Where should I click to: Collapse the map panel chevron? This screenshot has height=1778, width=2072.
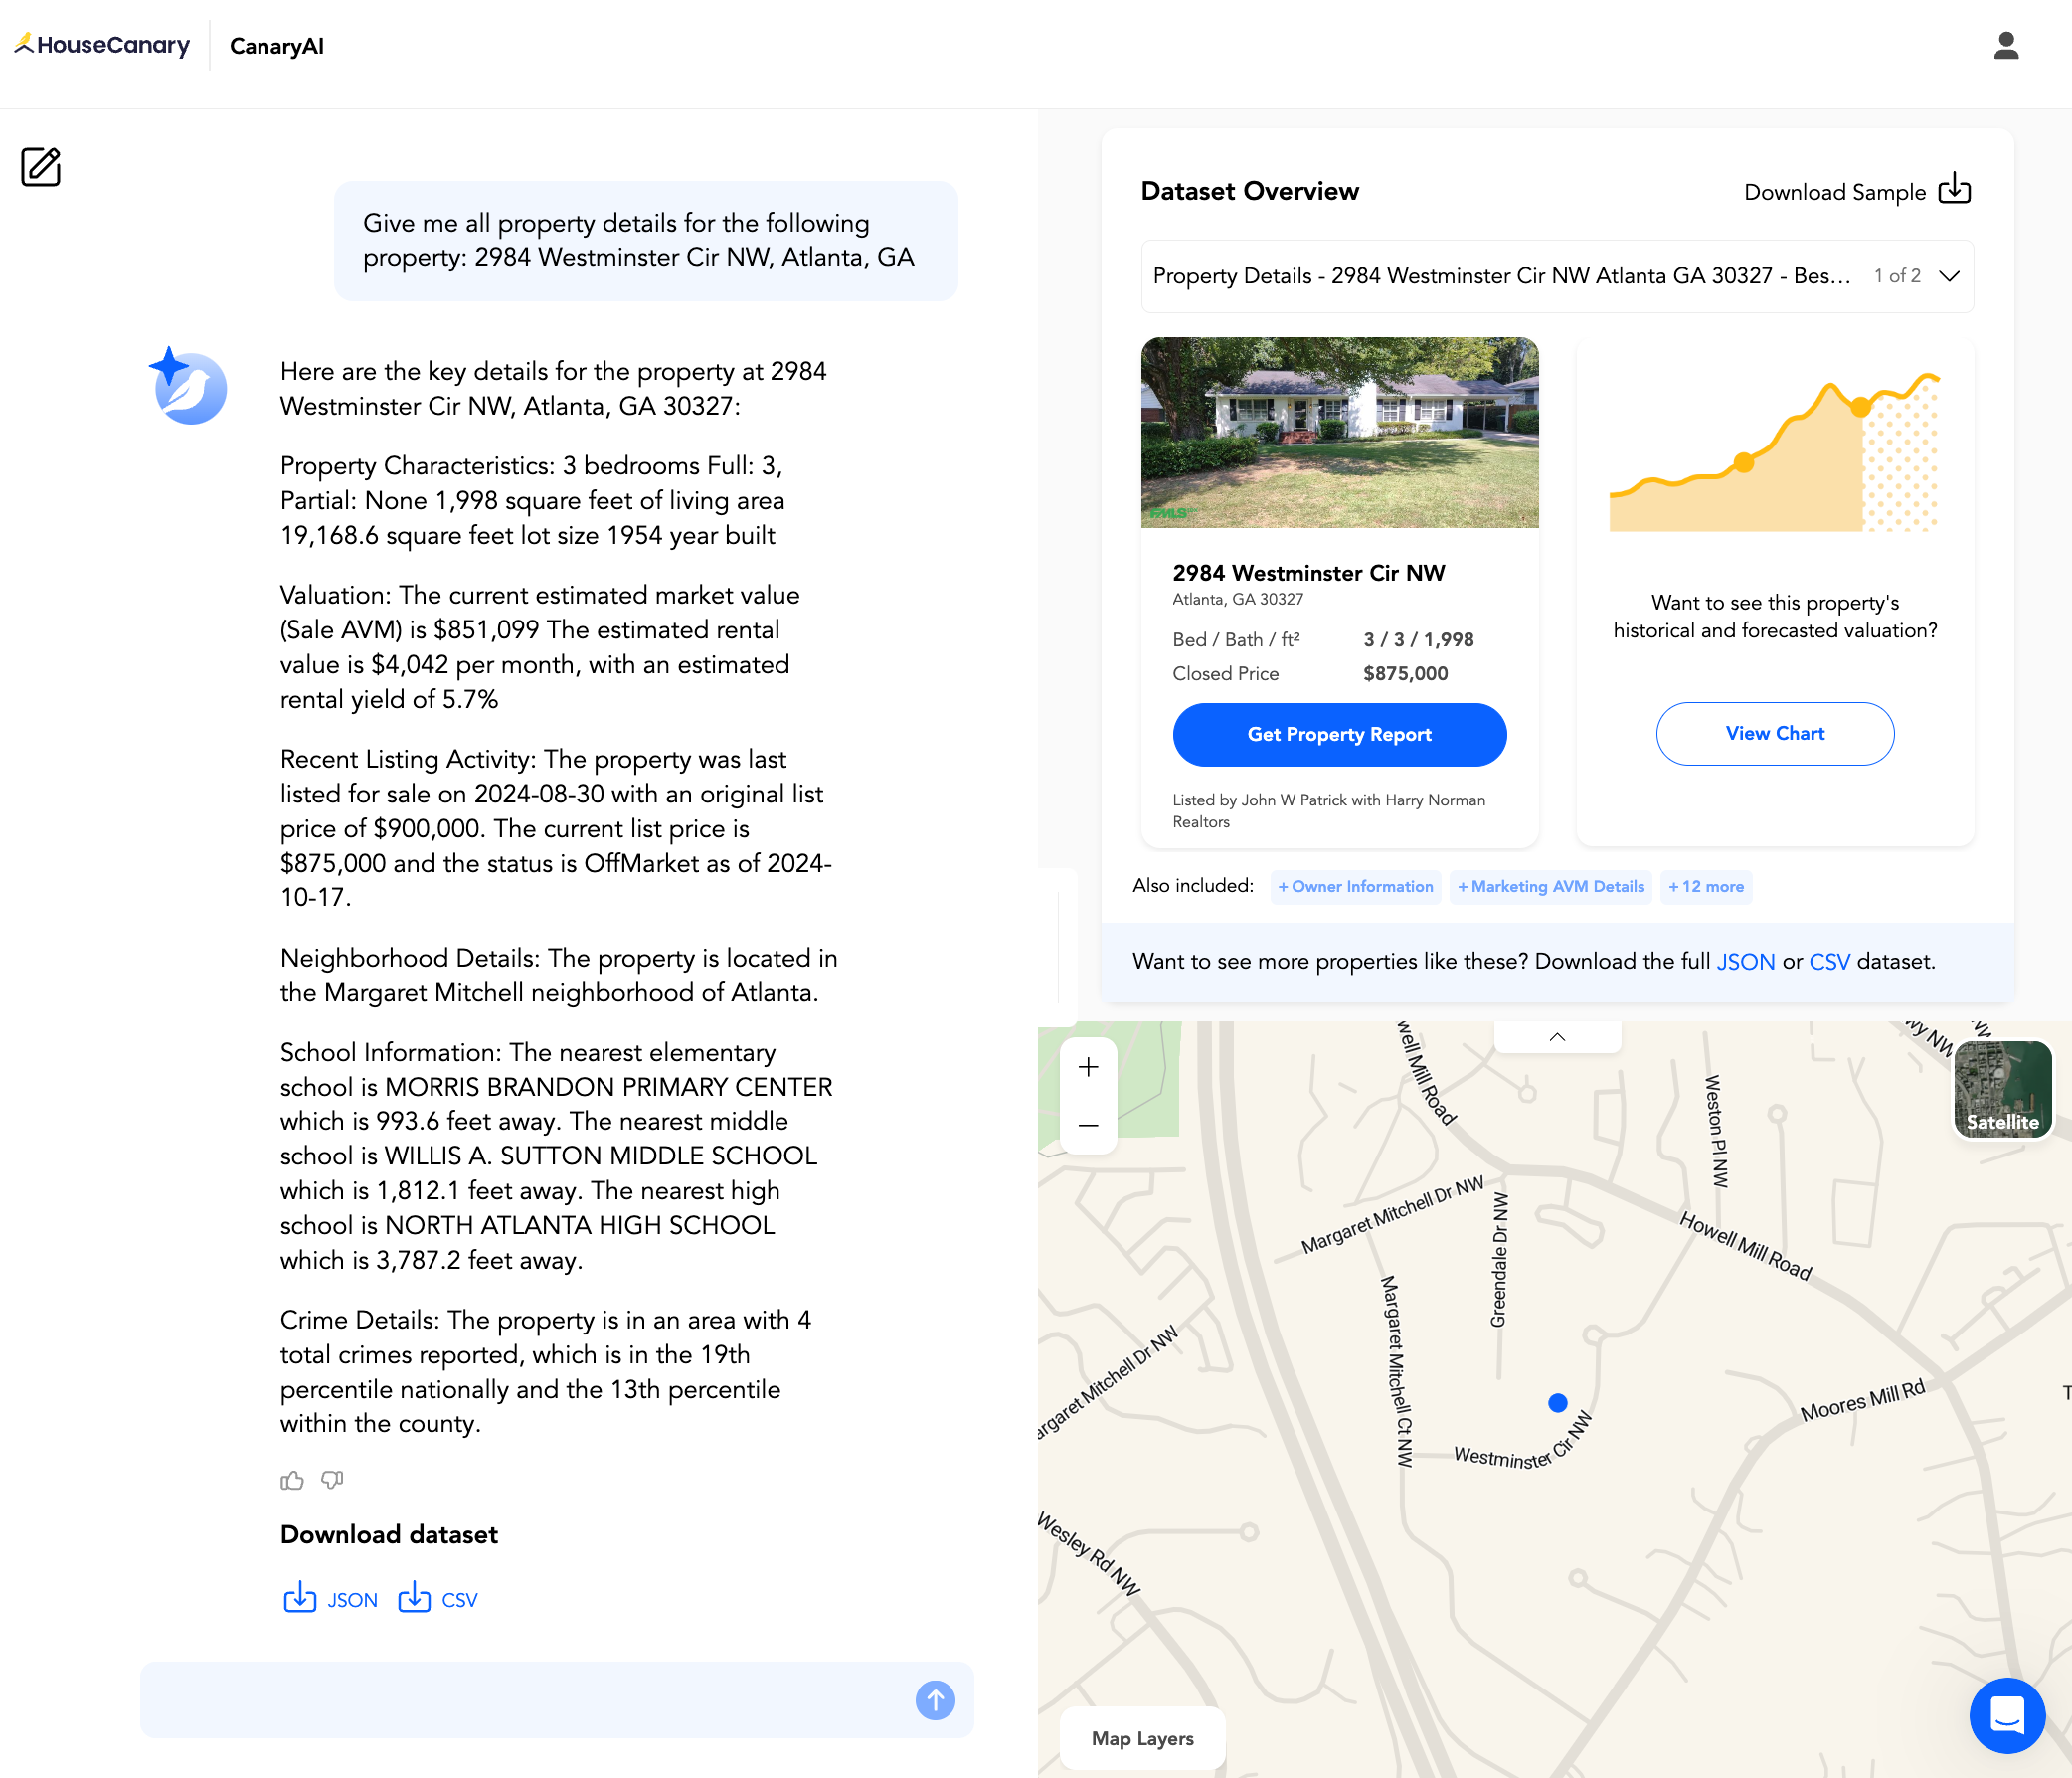click(x=1556, y=1037)
